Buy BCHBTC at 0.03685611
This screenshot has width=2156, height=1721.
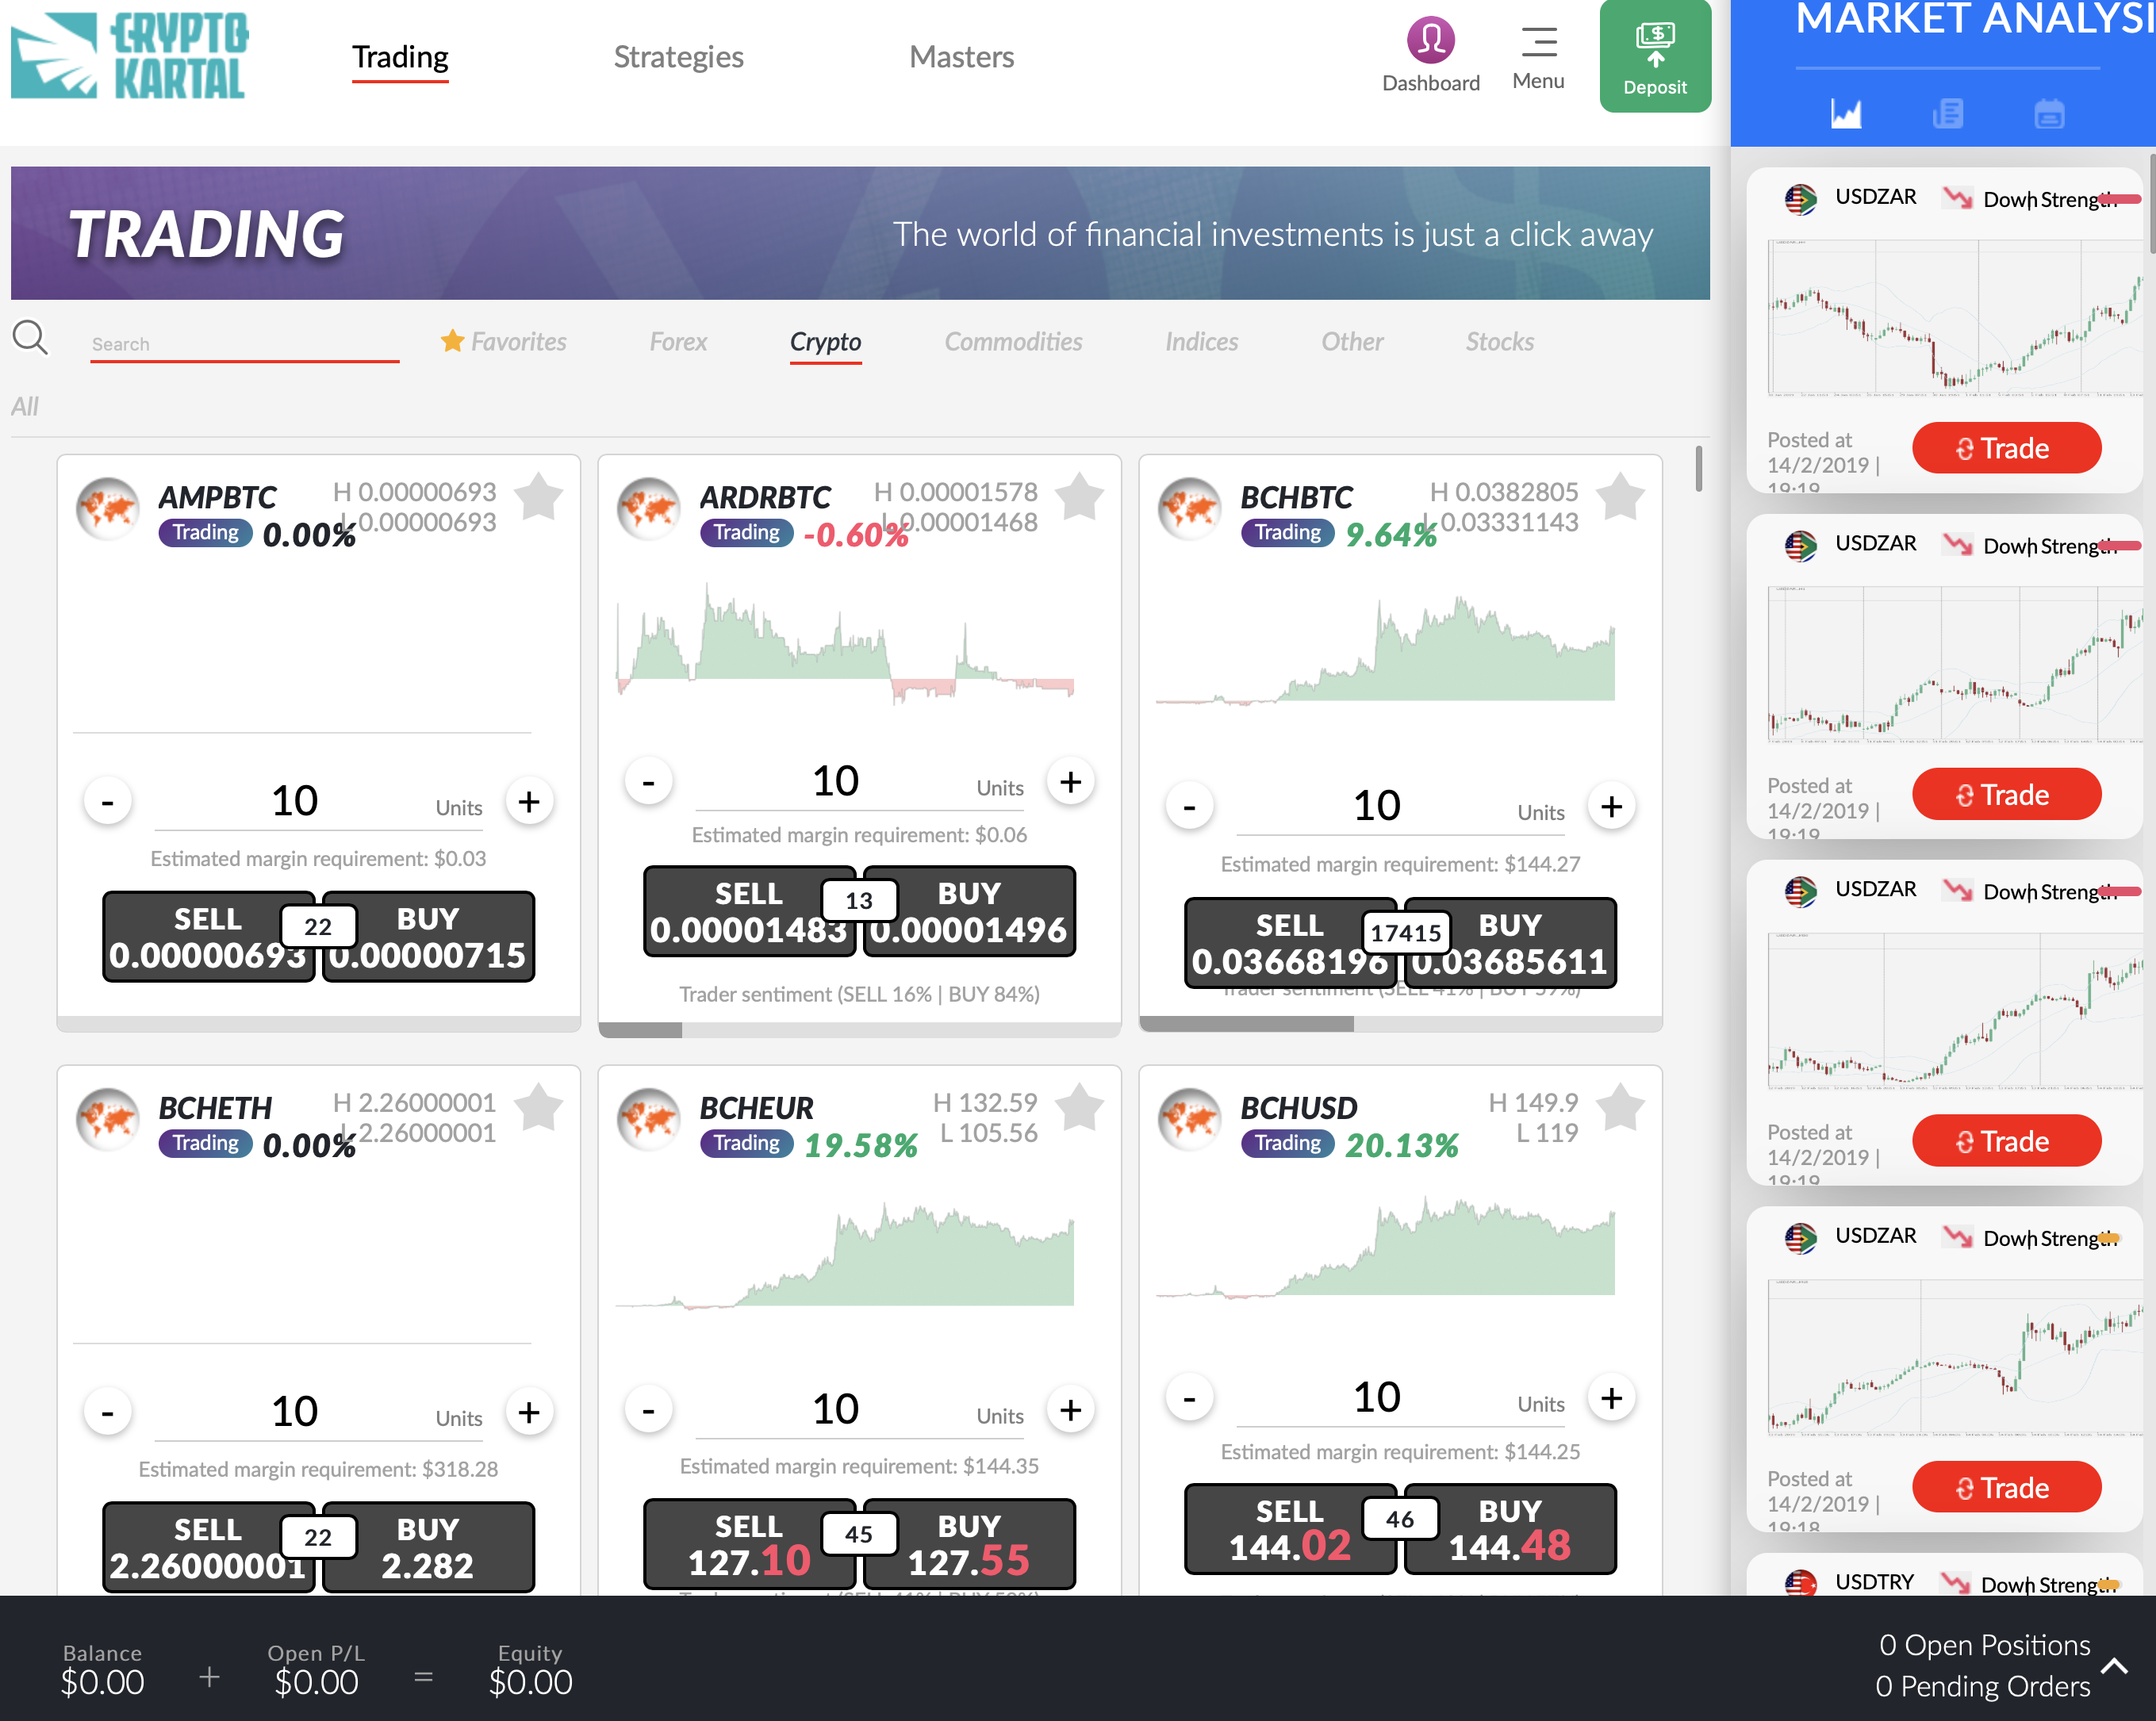tap(1511, 943)
